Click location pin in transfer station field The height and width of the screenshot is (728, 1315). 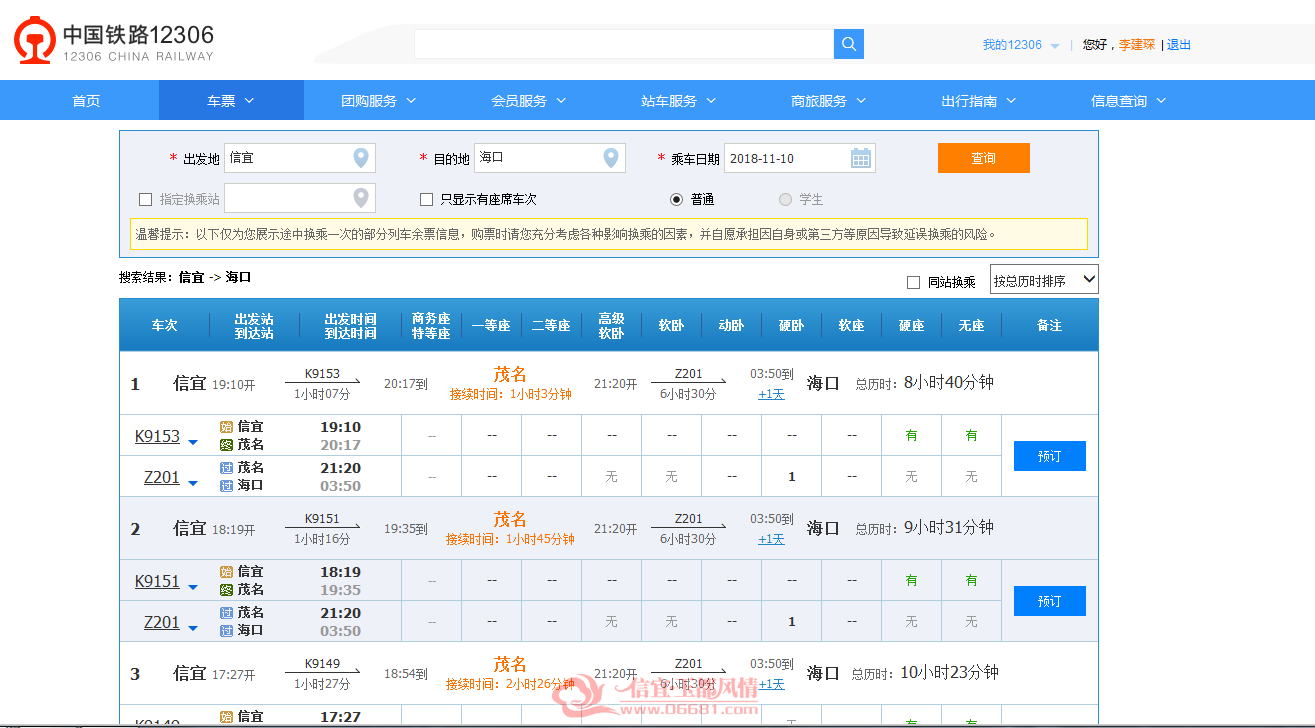click(361, 198)
